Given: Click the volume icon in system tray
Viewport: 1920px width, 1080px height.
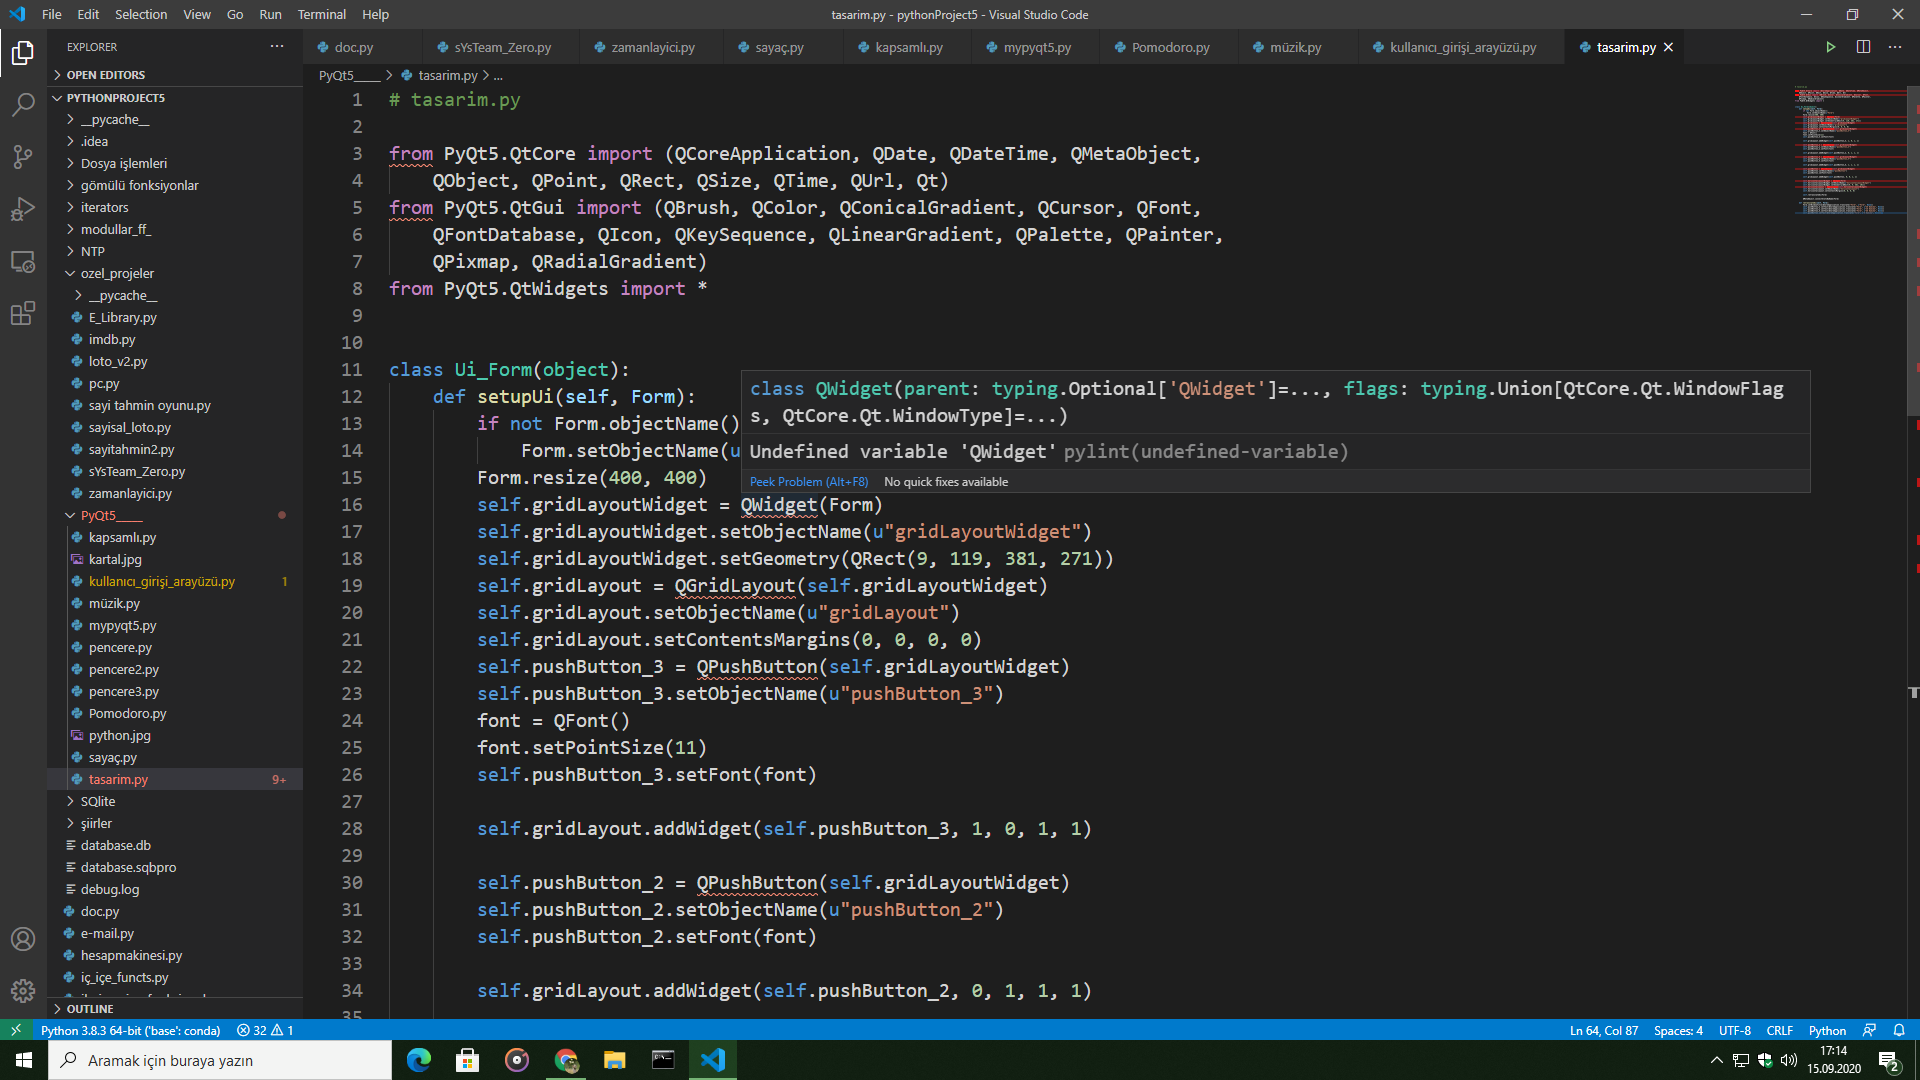Looking at the screenshot, I should pyautogui.click(x=1789, y=1060).
